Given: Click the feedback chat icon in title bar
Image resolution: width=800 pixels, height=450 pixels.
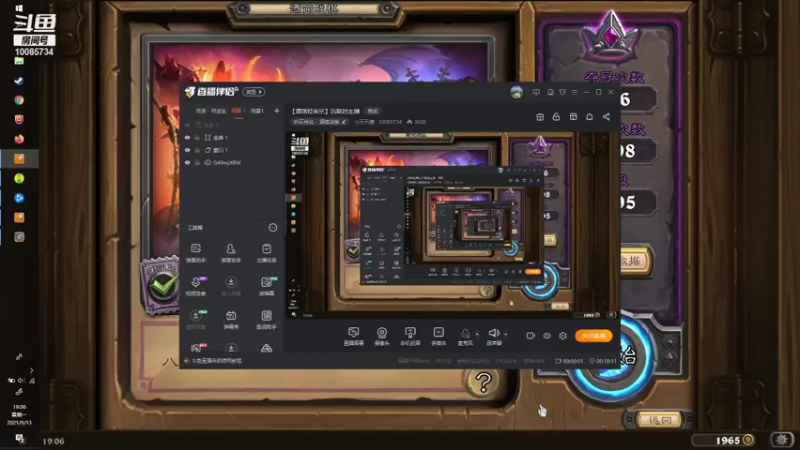Looking at the screenshot, I should [x=536, y=92].
